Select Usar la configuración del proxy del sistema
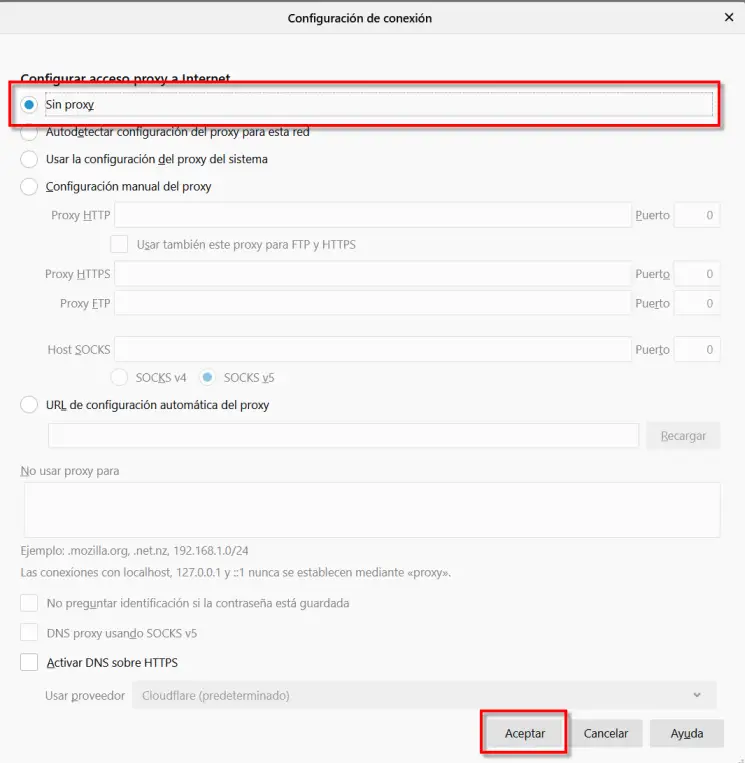745x763 pixels. click(x=29, y=159)
